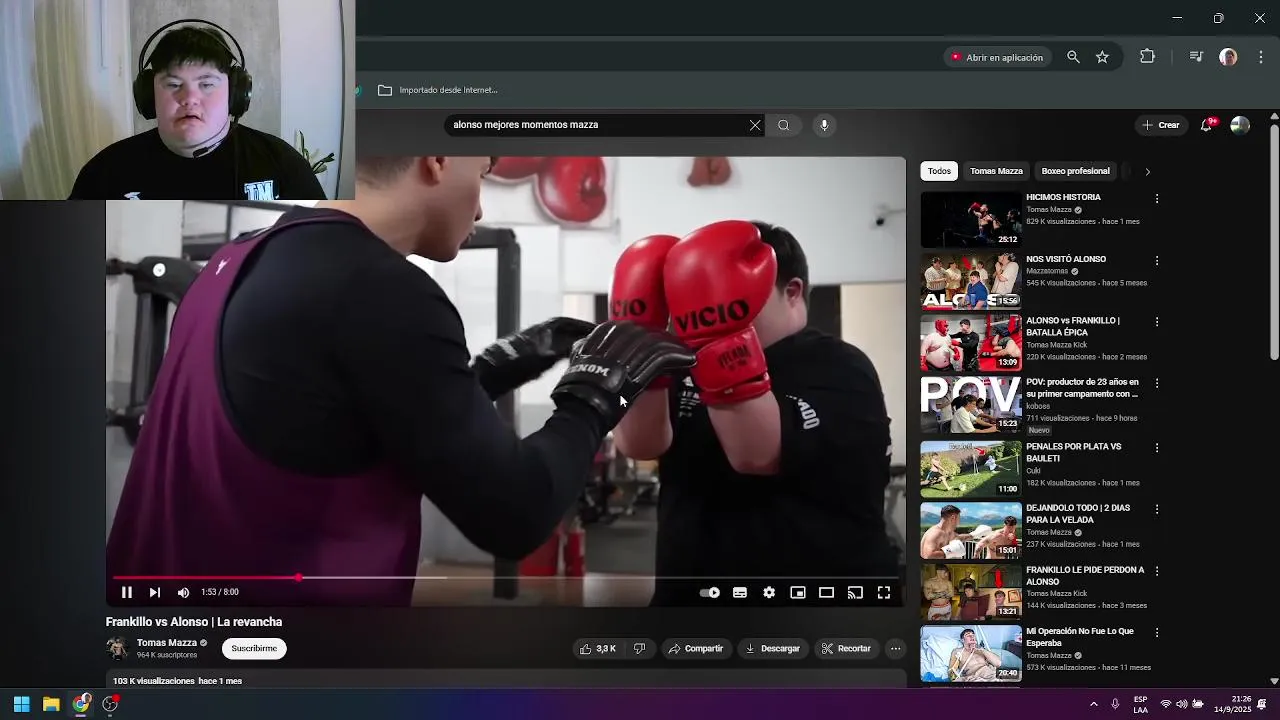Open Importado desde Internet bookmarks folder
Image resolution: width=1280 pixels, height=720 pixels.
[x=438, y=90]
